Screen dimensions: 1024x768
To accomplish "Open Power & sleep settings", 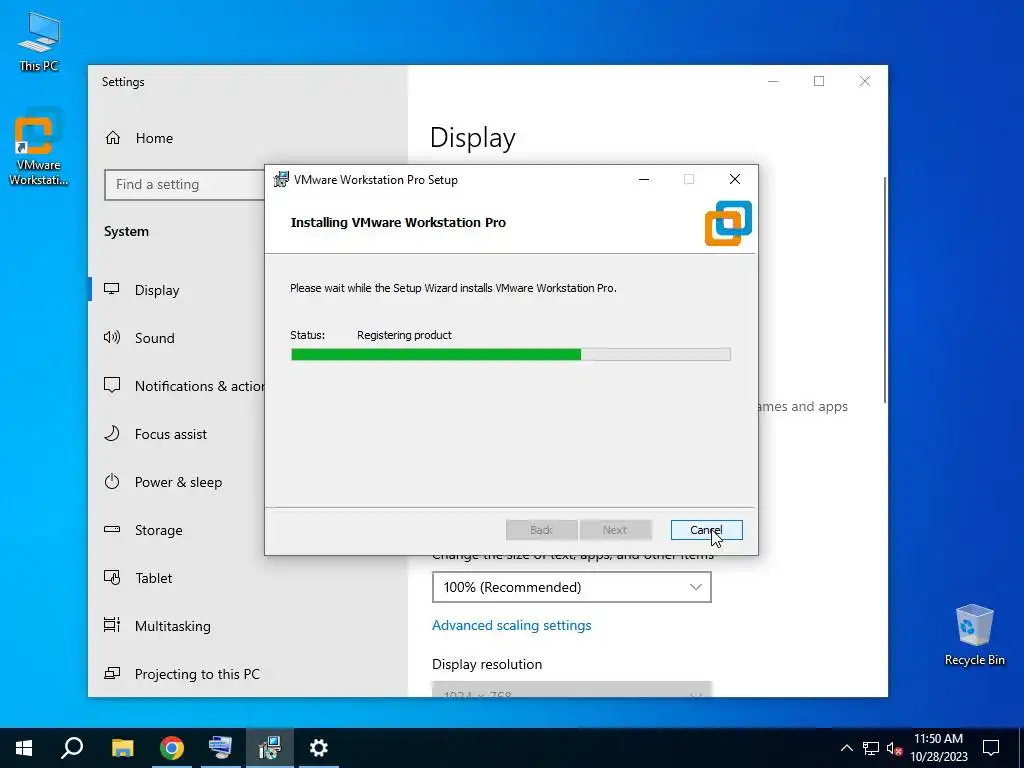I will tap(178, 482).
